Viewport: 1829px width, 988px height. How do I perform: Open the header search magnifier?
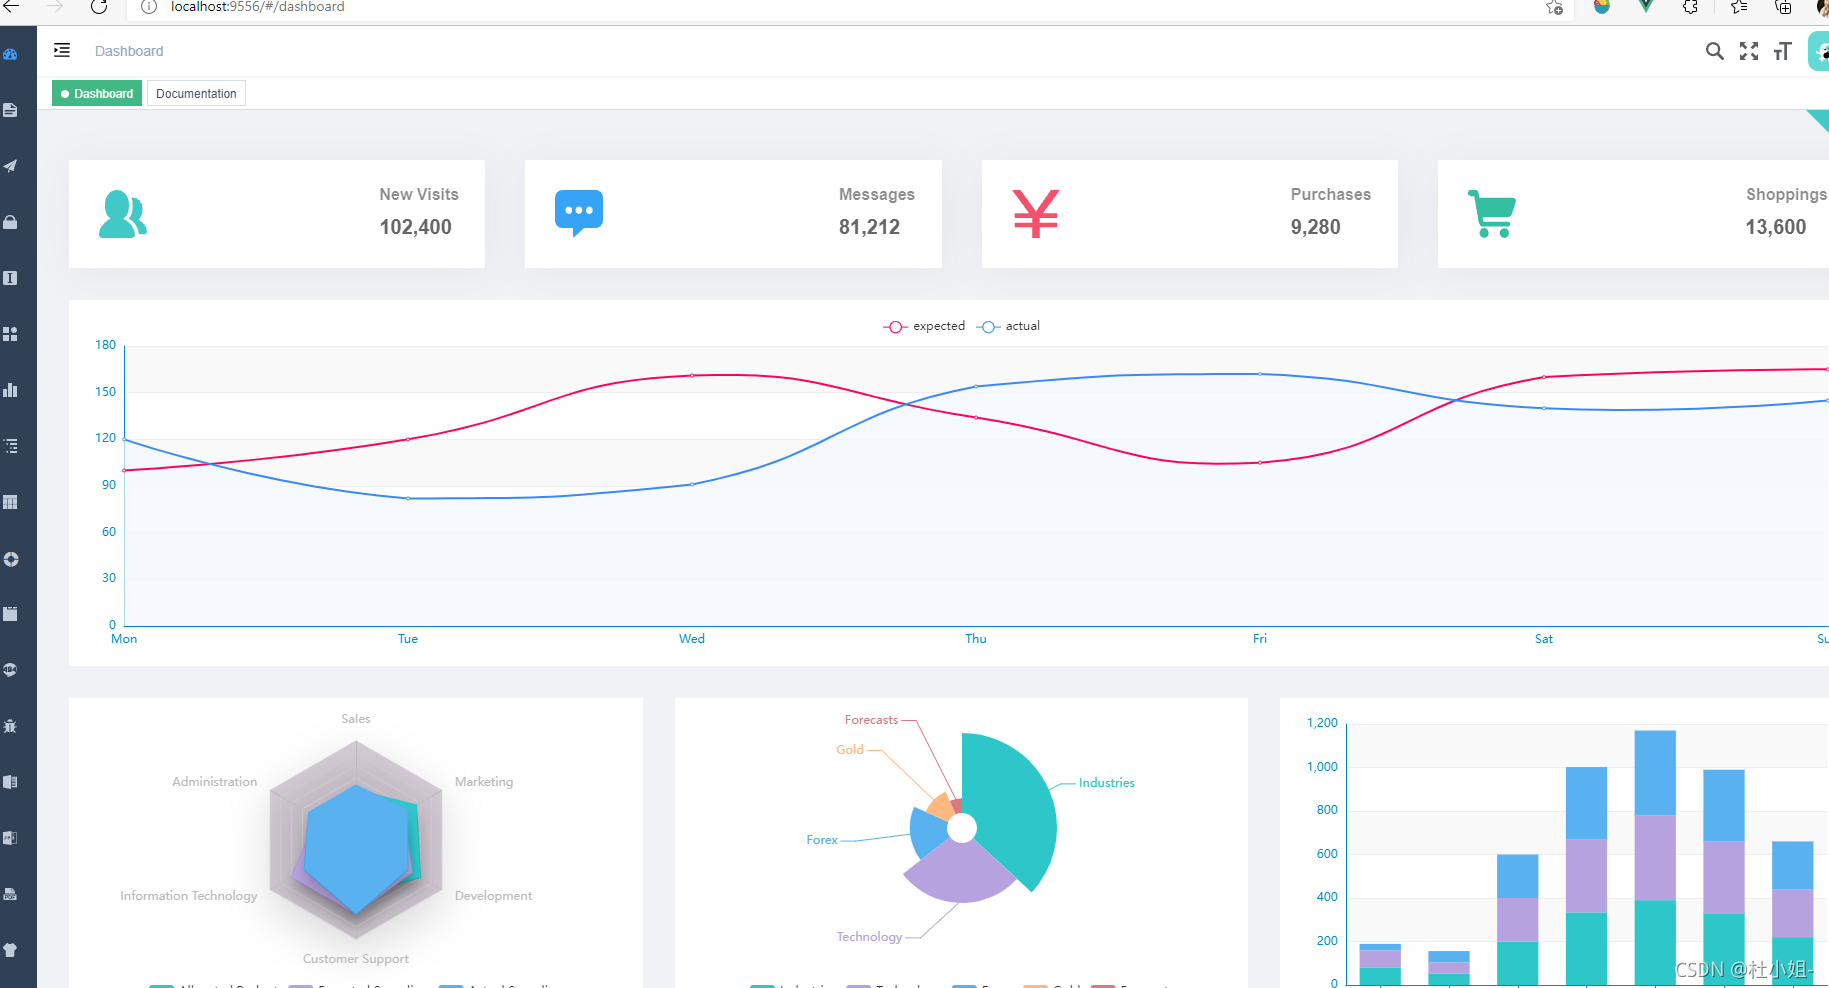[1715, 50]
